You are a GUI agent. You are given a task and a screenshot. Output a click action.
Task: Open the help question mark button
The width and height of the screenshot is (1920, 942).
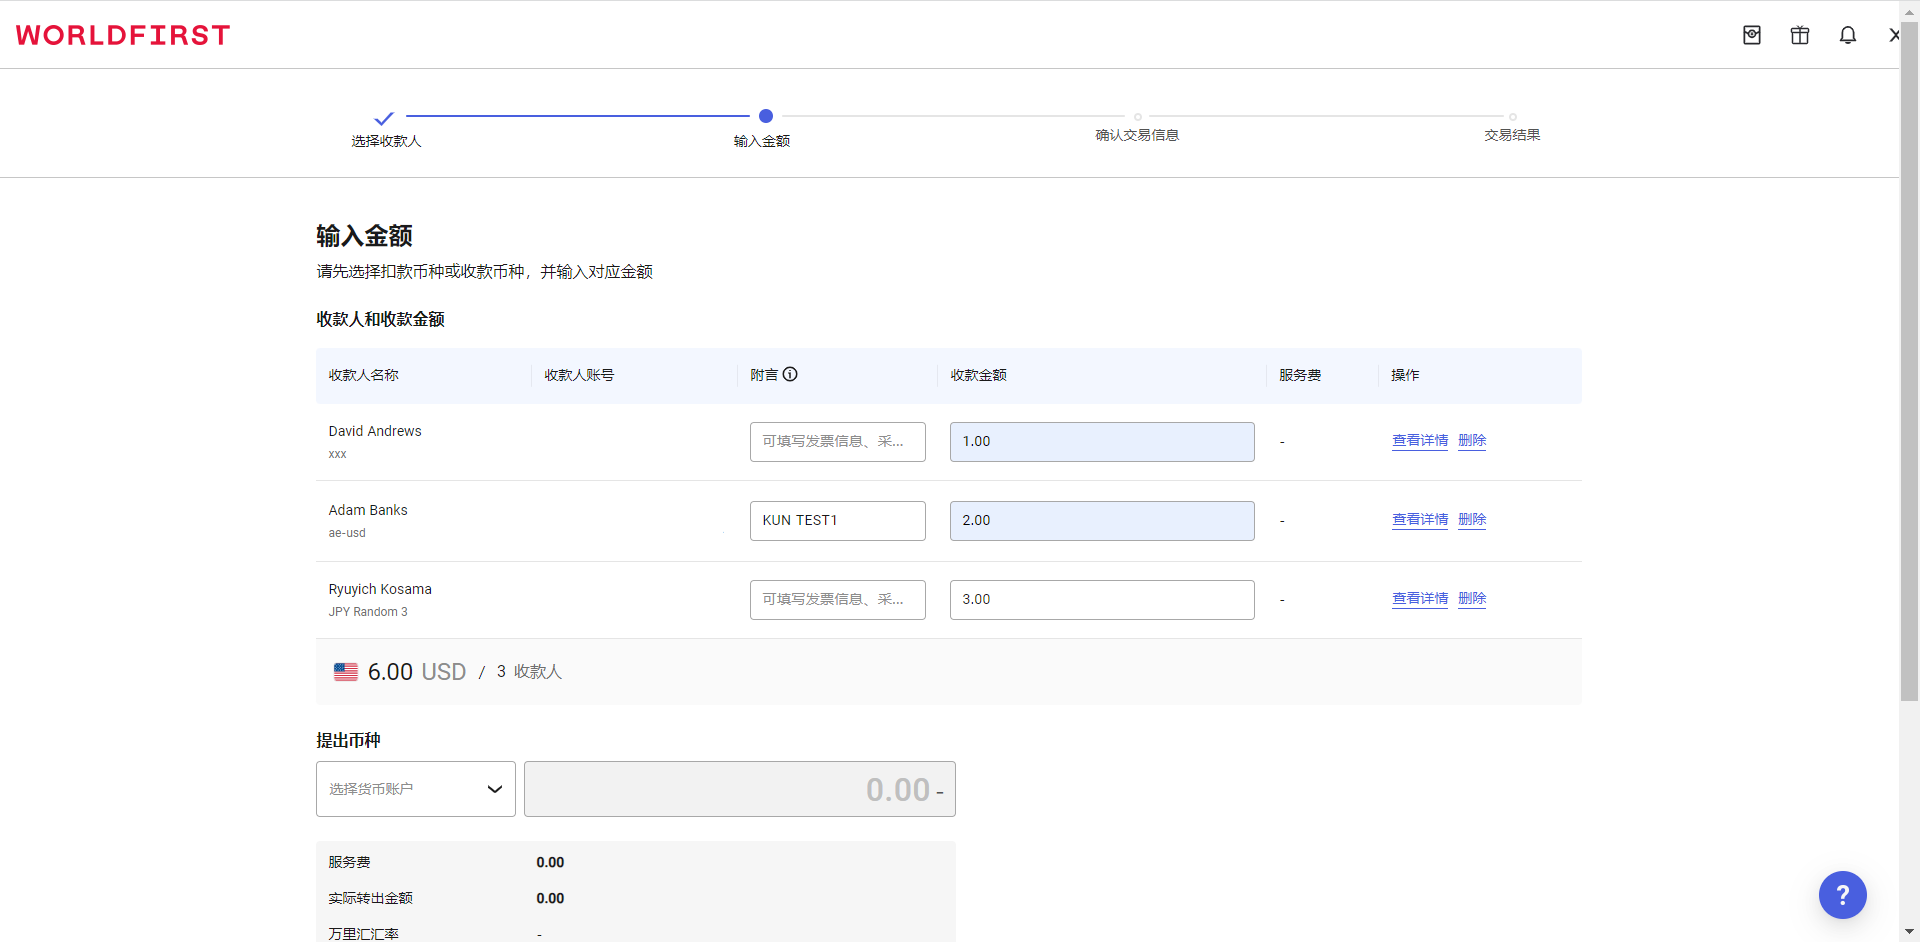1842,895
